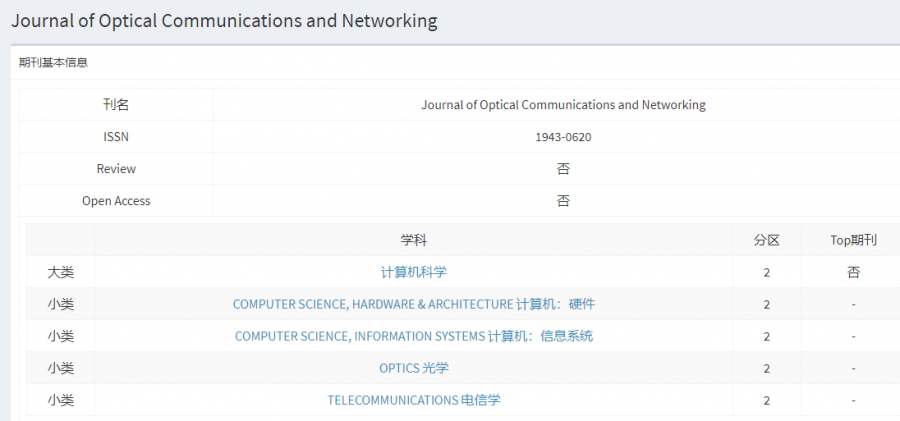
Task: Click the 分区 column header
Action: pos(766,240)
